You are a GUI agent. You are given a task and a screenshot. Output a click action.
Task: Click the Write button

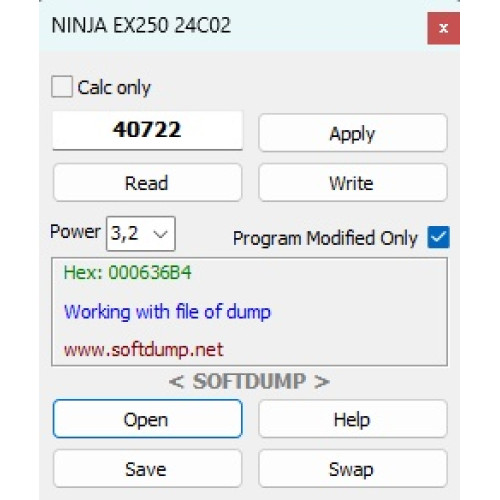(x=353, y=183)
